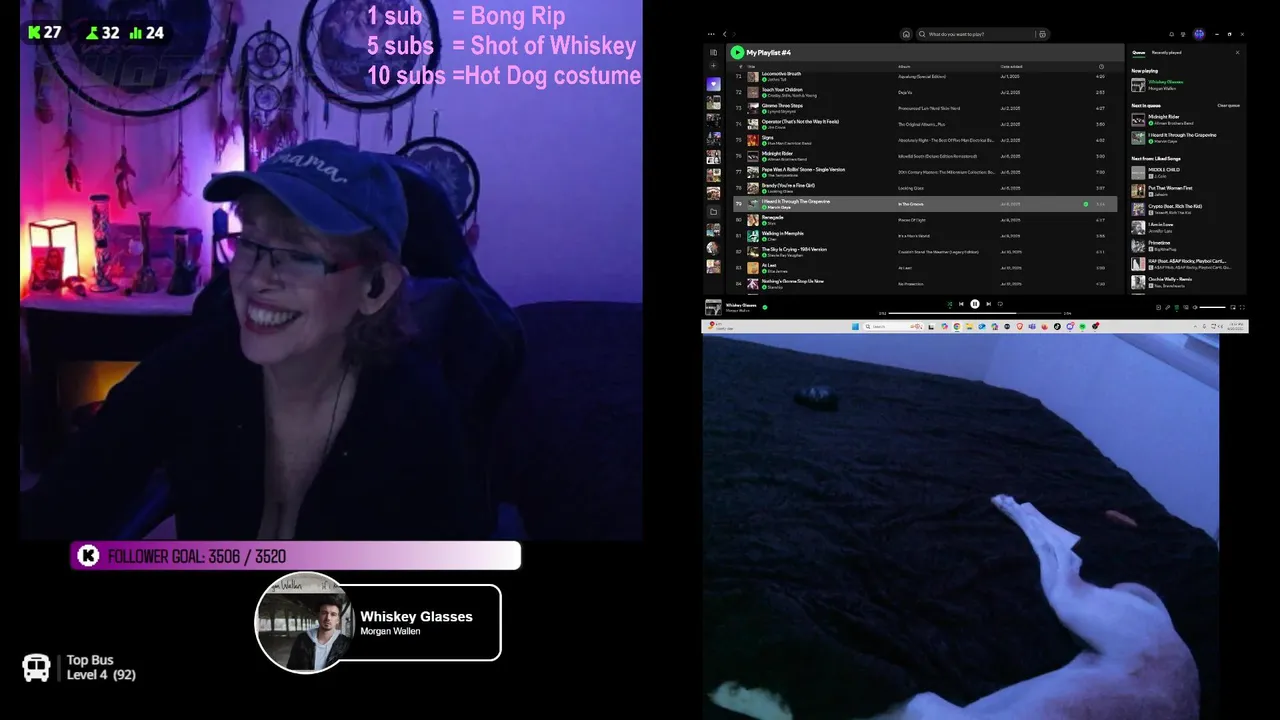This screenshot has height=720, width=1280.
Task: Select track Locomotive Breath
Action: coord(781,73)
